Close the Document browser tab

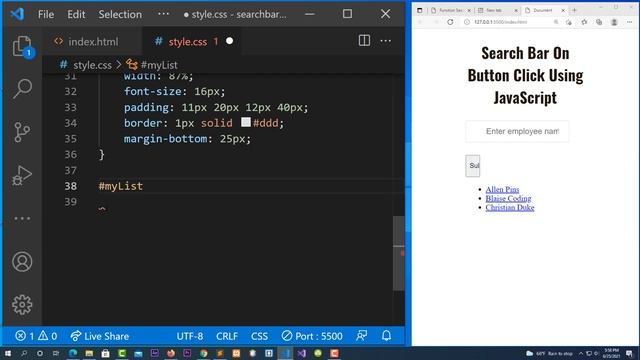click(x=563, y=10)
